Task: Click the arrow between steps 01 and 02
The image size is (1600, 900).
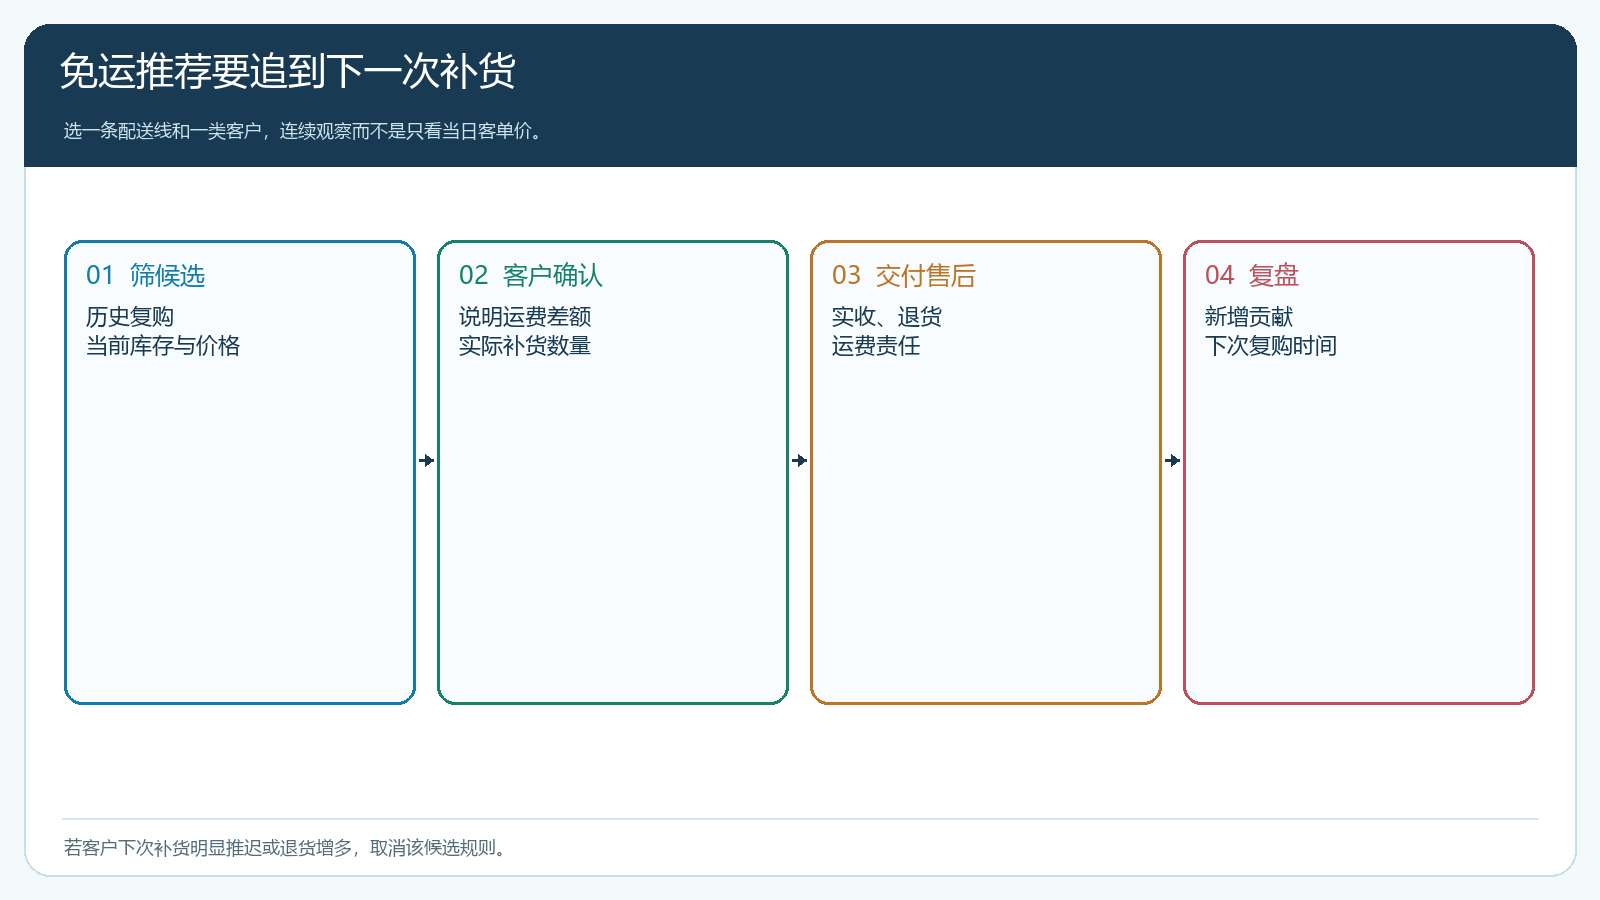Action: [x=427, y=460]
